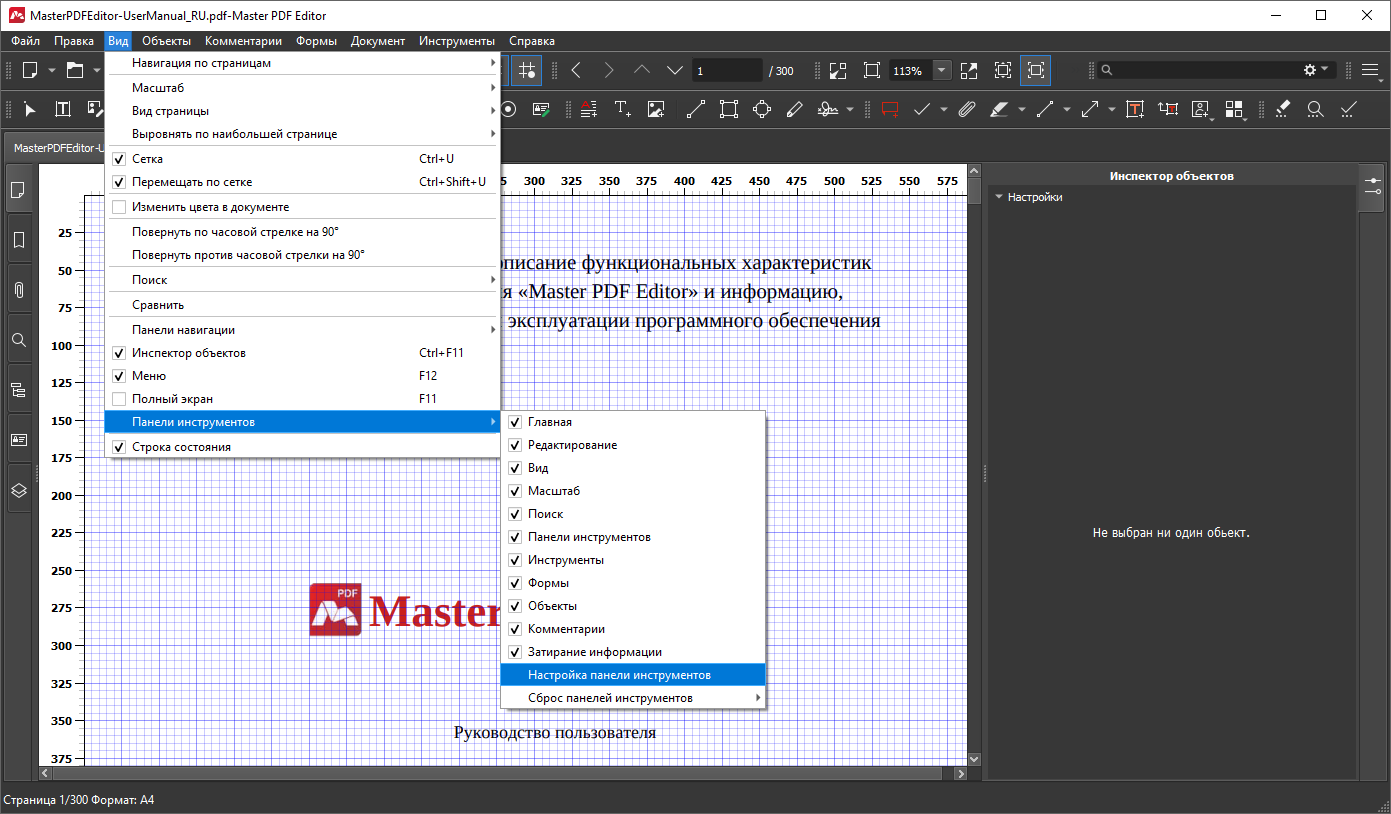1391x814 pixels.
Task: Click the next page down-arrow icon
Action: [x=675, y=71]
